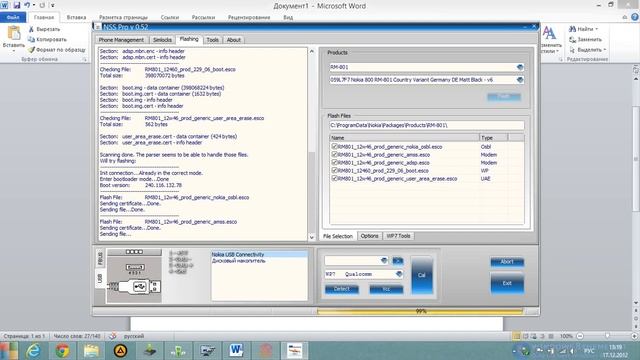Uncheck RM801_12w46_prod_generic_adsp.esco file
640x360 pixels.
[334, 162]
